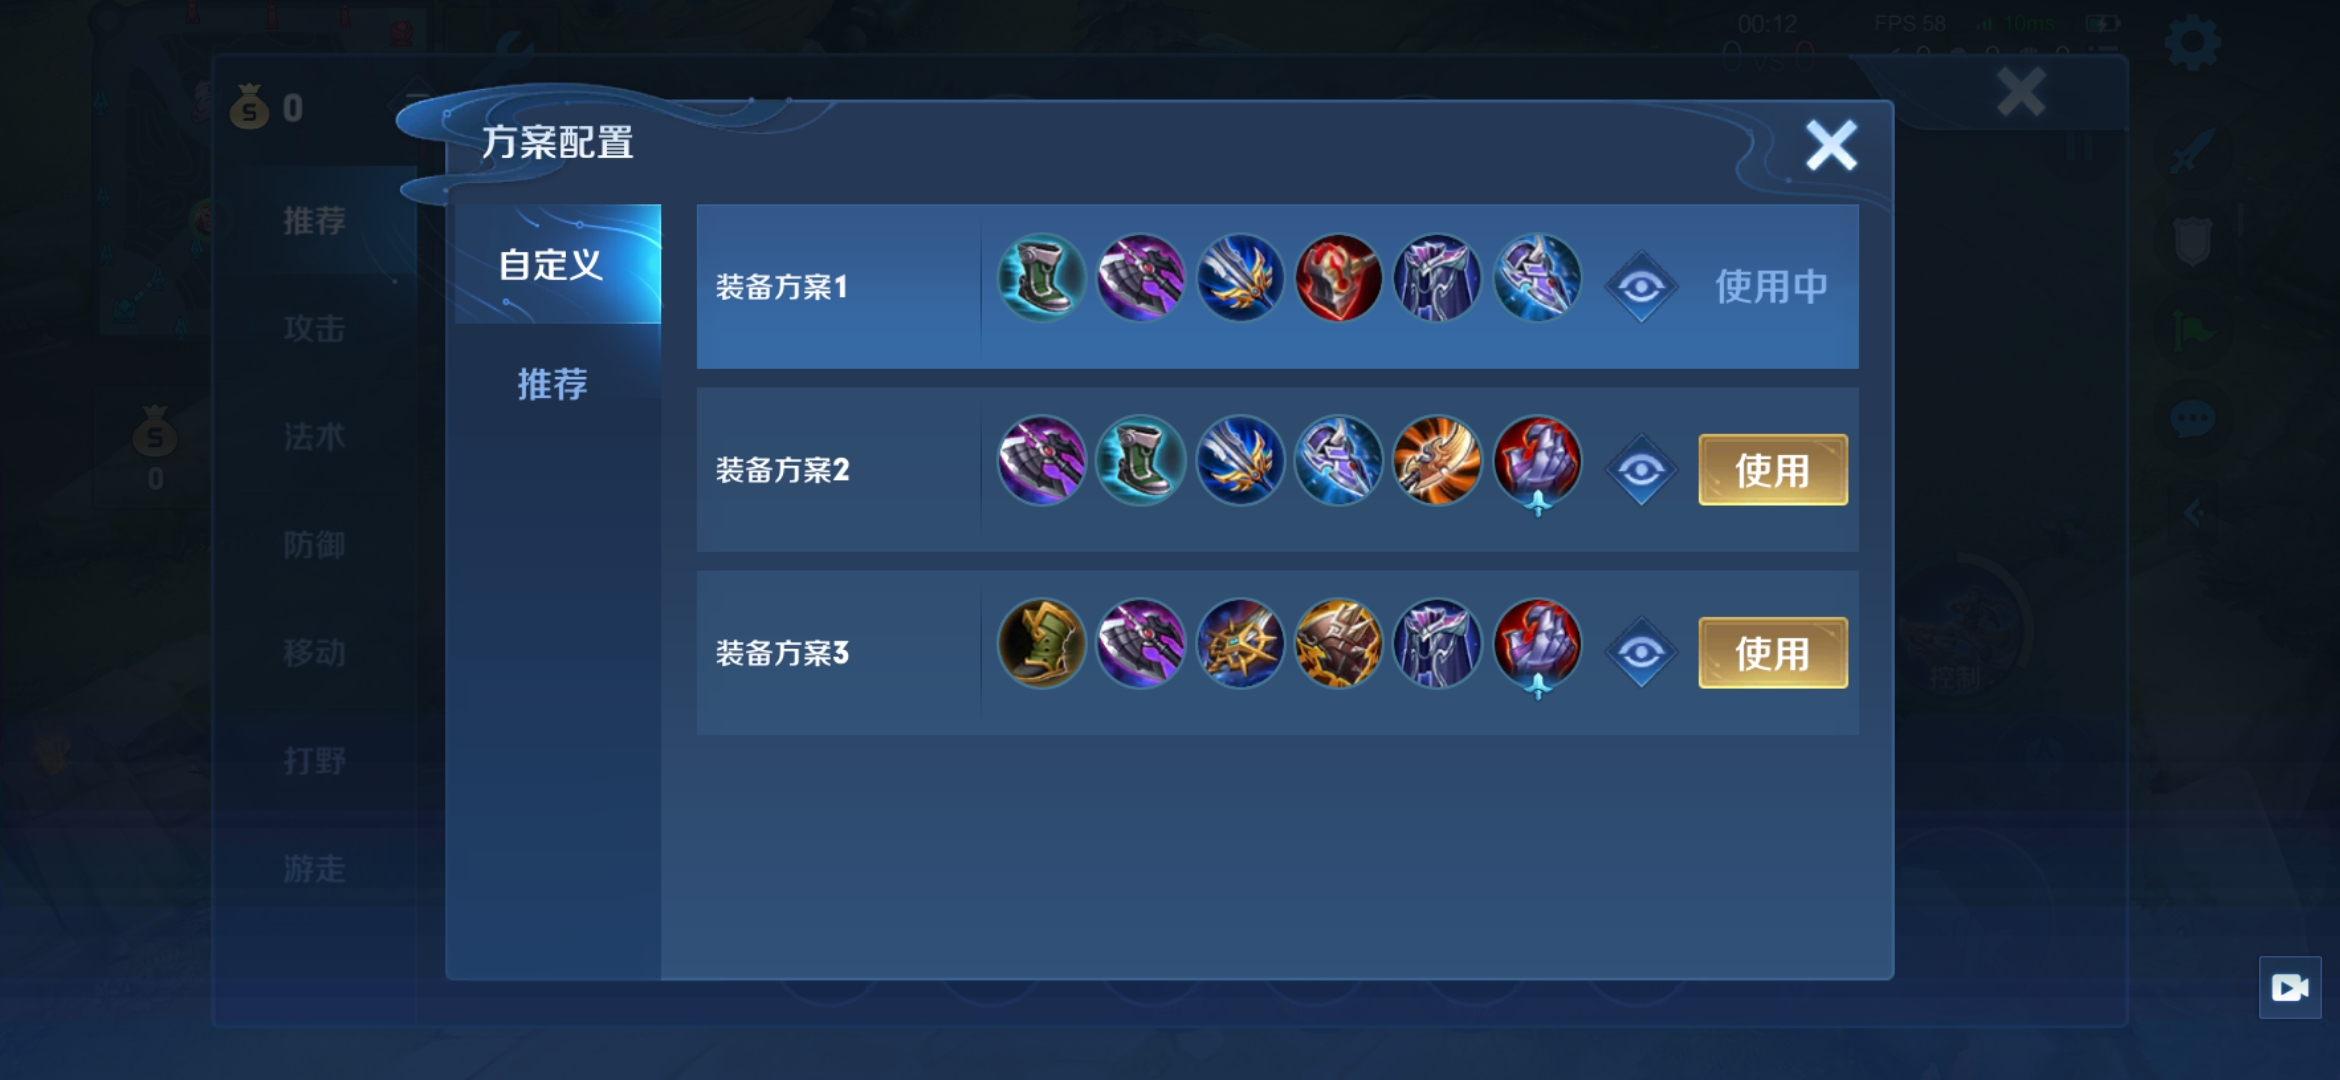Apply 装备方案3 with 使用 button
Viewport: 2340px width, 1080px height.
1773,653
